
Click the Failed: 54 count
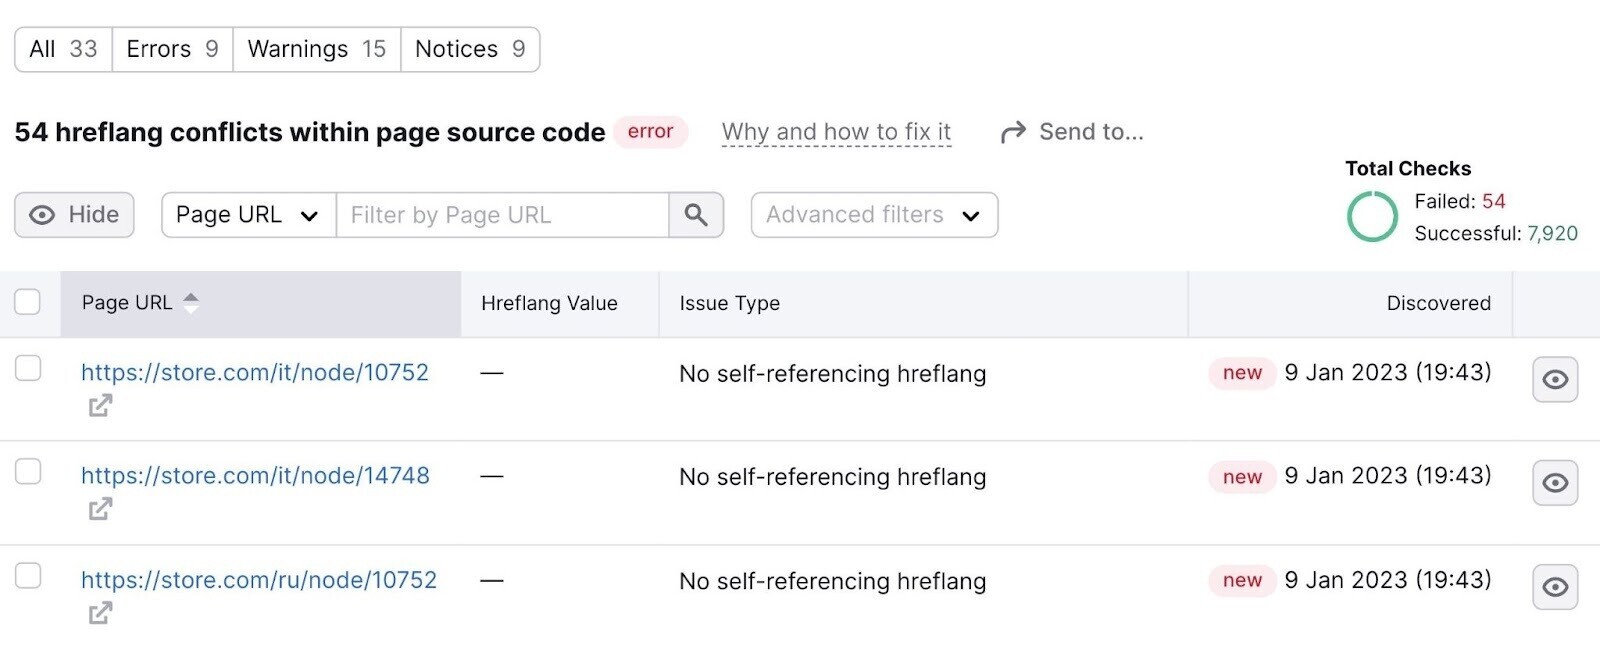[1459, 201]
